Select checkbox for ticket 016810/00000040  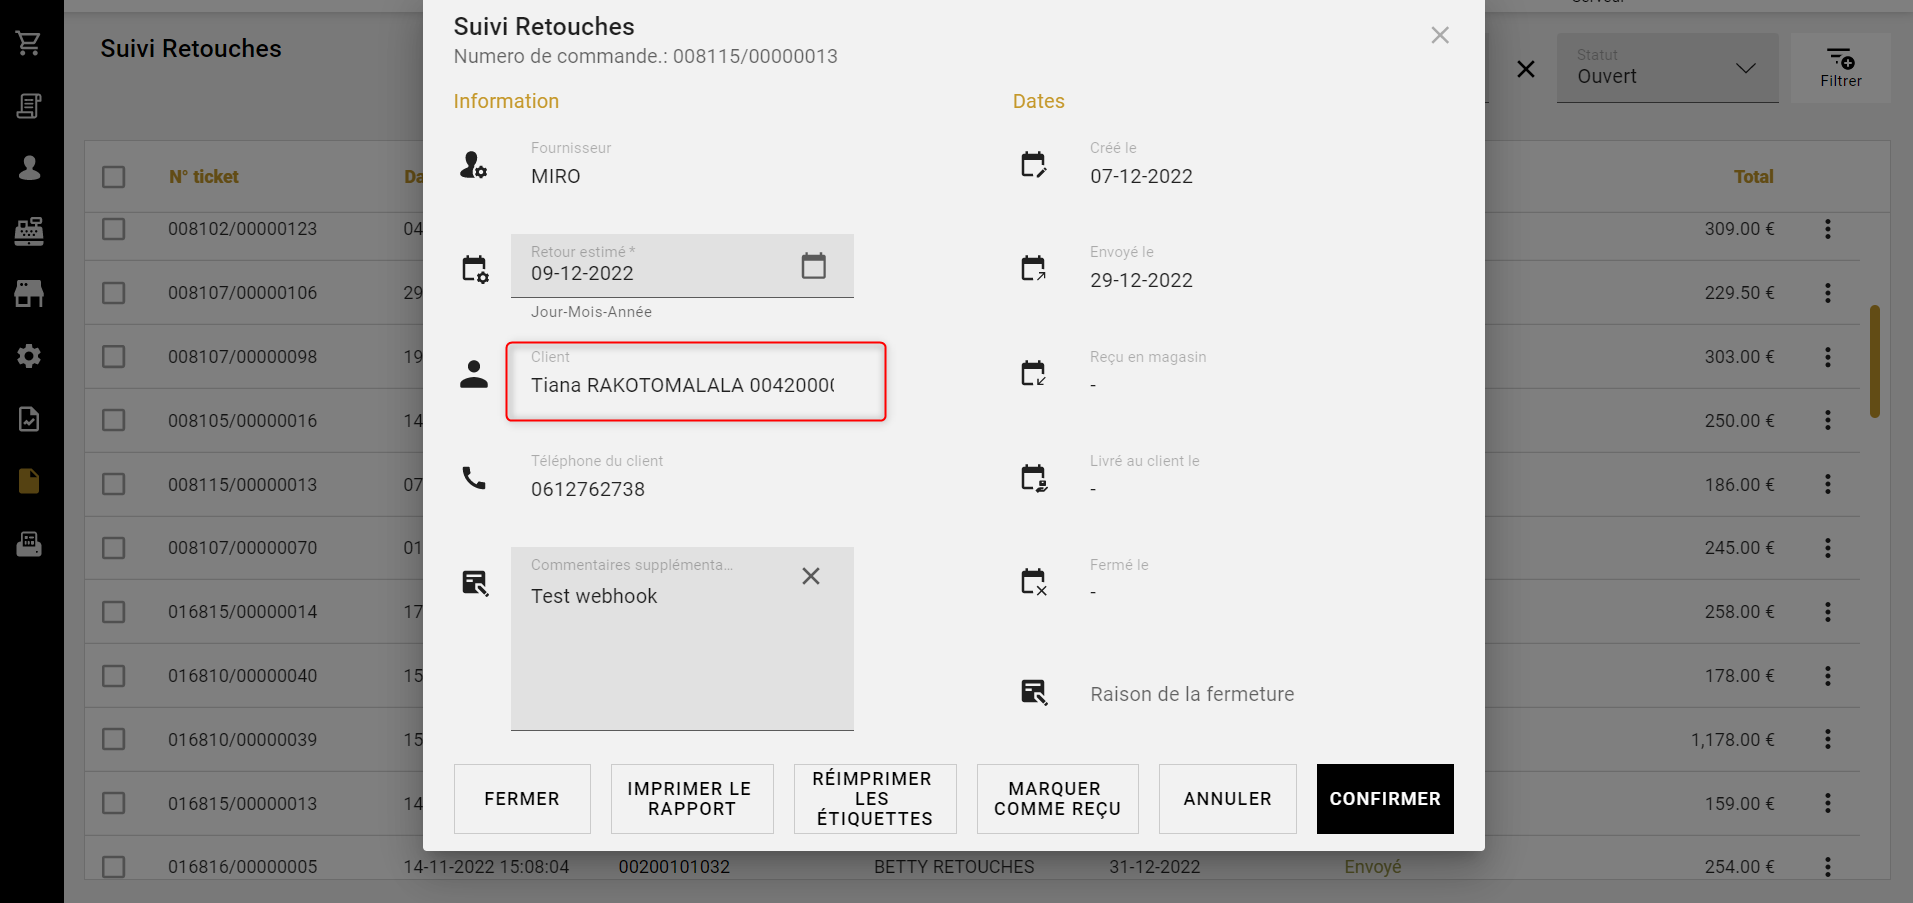pos(114,676)
